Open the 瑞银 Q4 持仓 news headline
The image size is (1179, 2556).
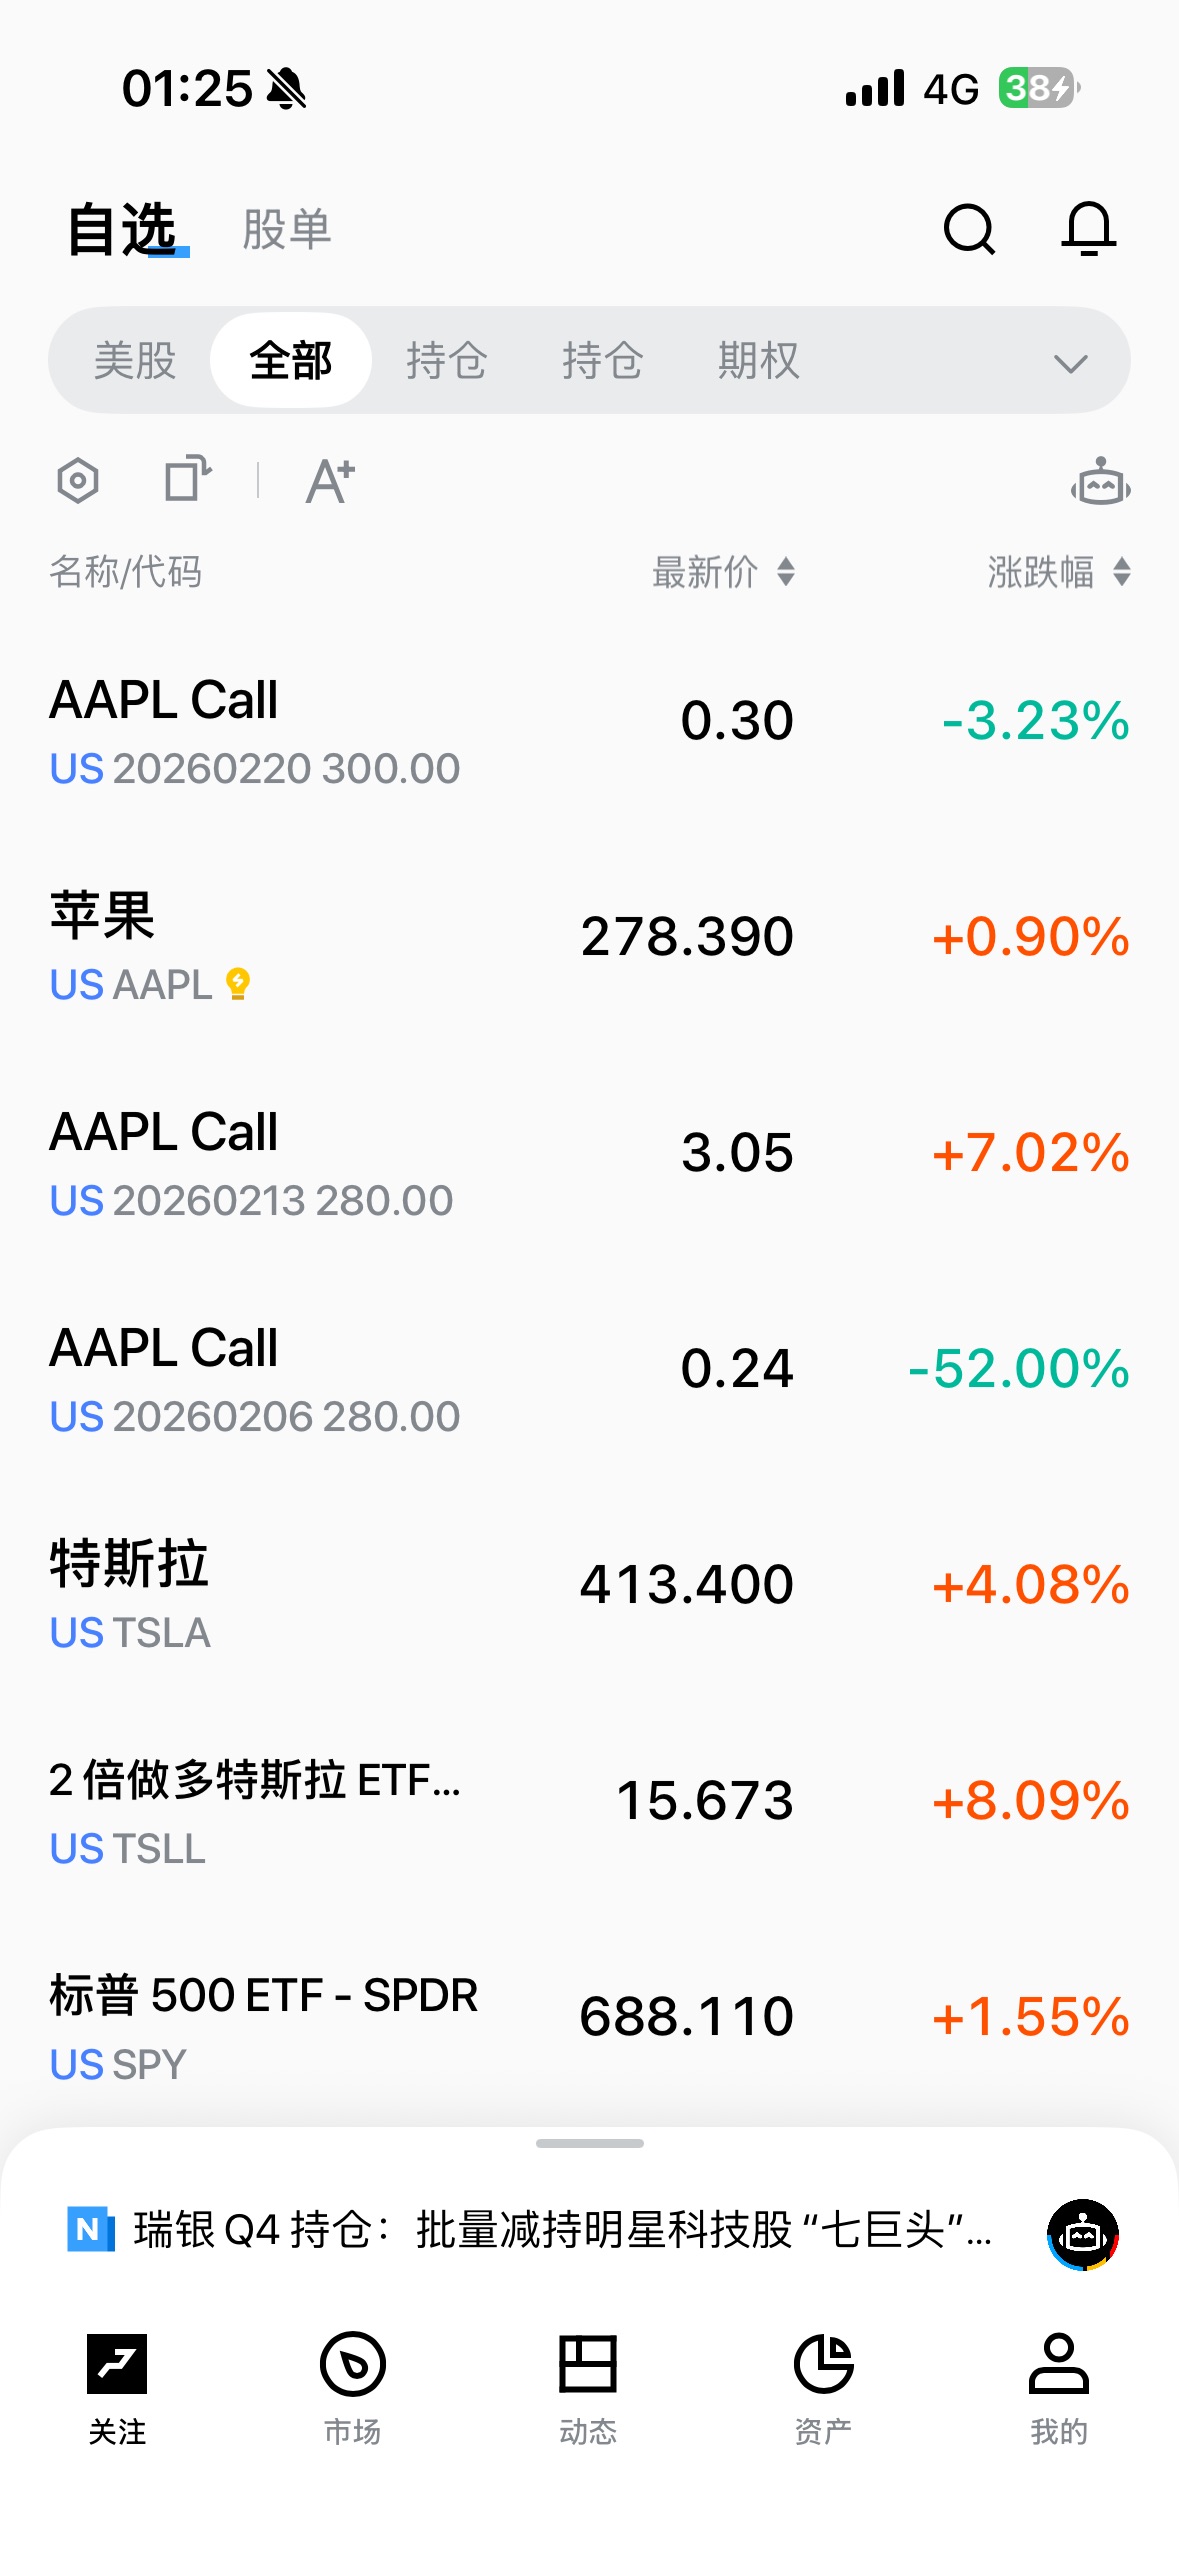click(x=560, y=2230)
